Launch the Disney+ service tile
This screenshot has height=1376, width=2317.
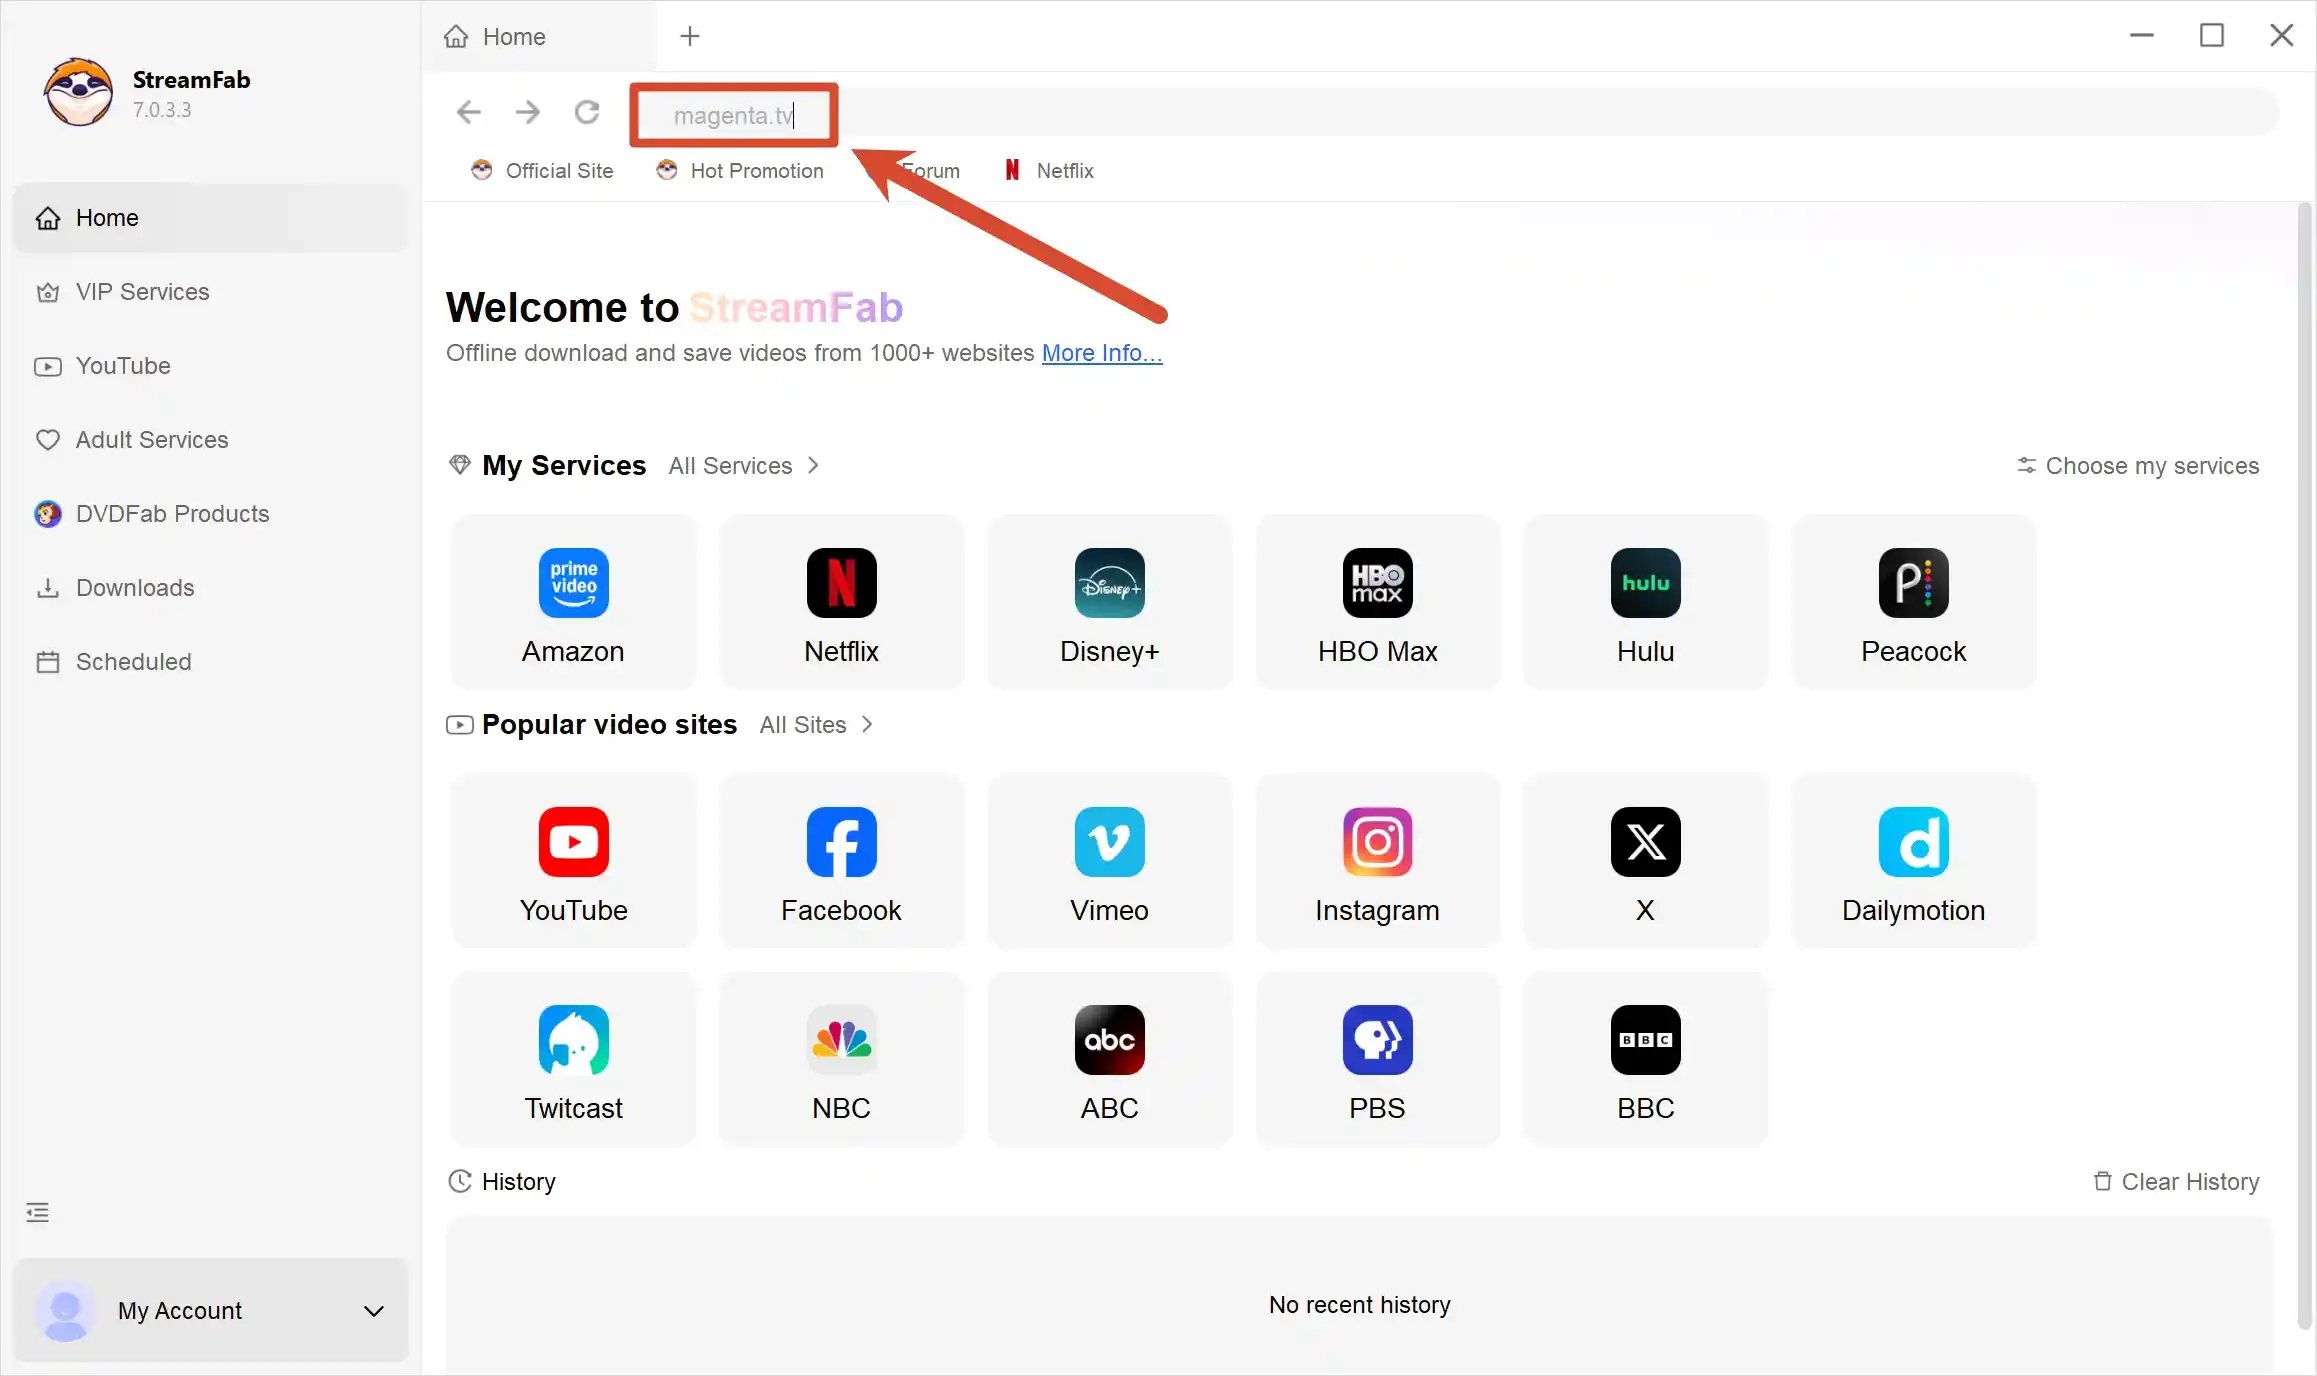(x=1109, y=602)
